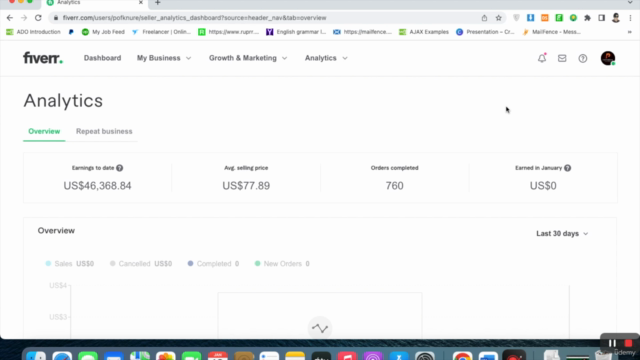
Task: Reload the Fiverr analytics page
Action: (x=38, y=18)
